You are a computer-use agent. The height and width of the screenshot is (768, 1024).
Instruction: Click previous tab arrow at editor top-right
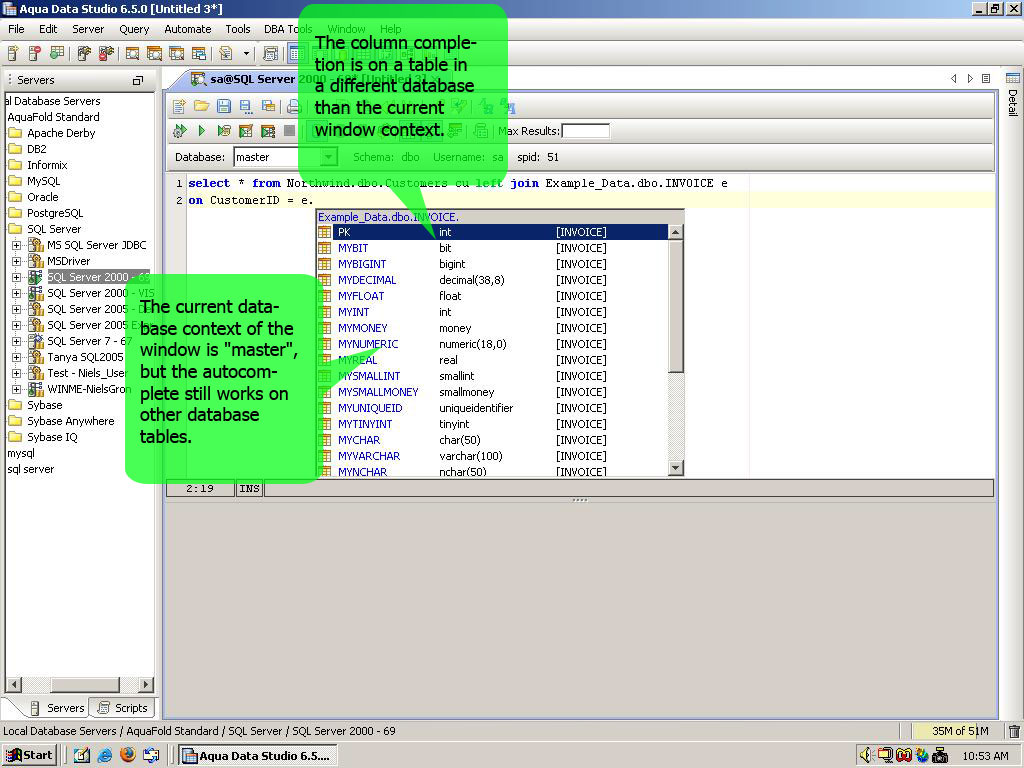tap(954, 78)
